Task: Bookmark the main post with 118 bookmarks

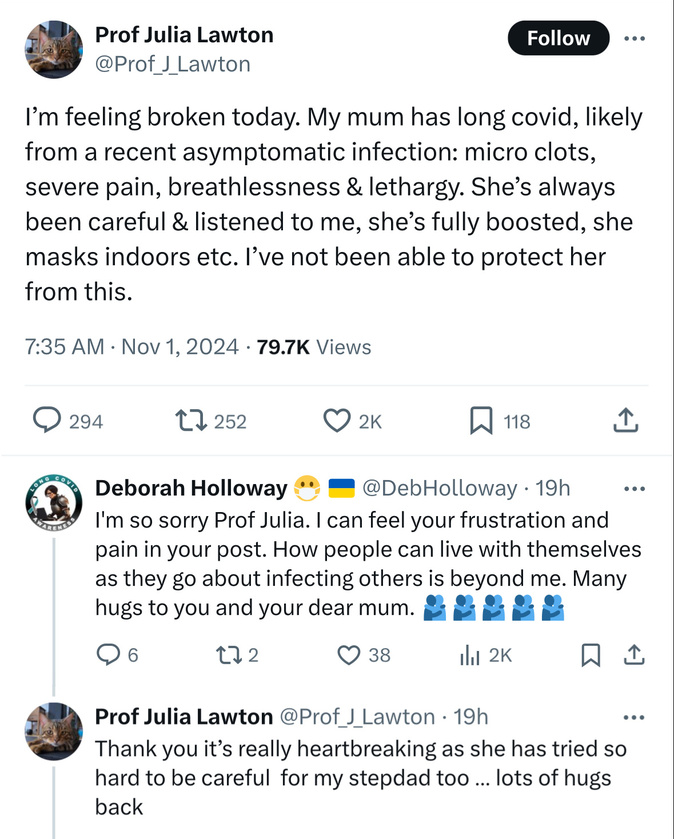Action: (482, 422)
